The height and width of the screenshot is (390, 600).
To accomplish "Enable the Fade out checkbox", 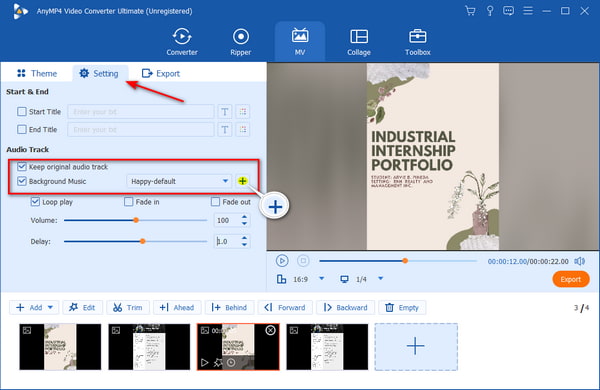I will [215, 202].
